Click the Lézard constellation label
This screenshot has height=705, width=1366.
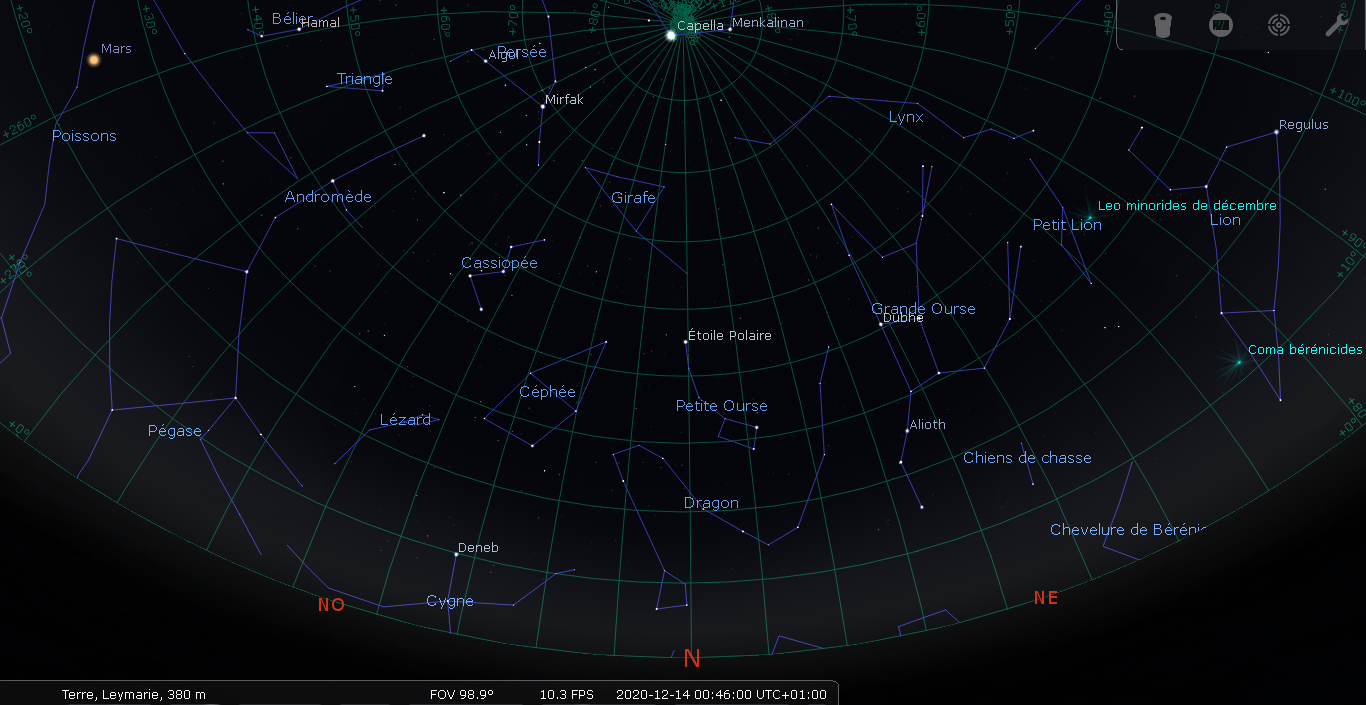pyautogui.click(x=405, y=420)
